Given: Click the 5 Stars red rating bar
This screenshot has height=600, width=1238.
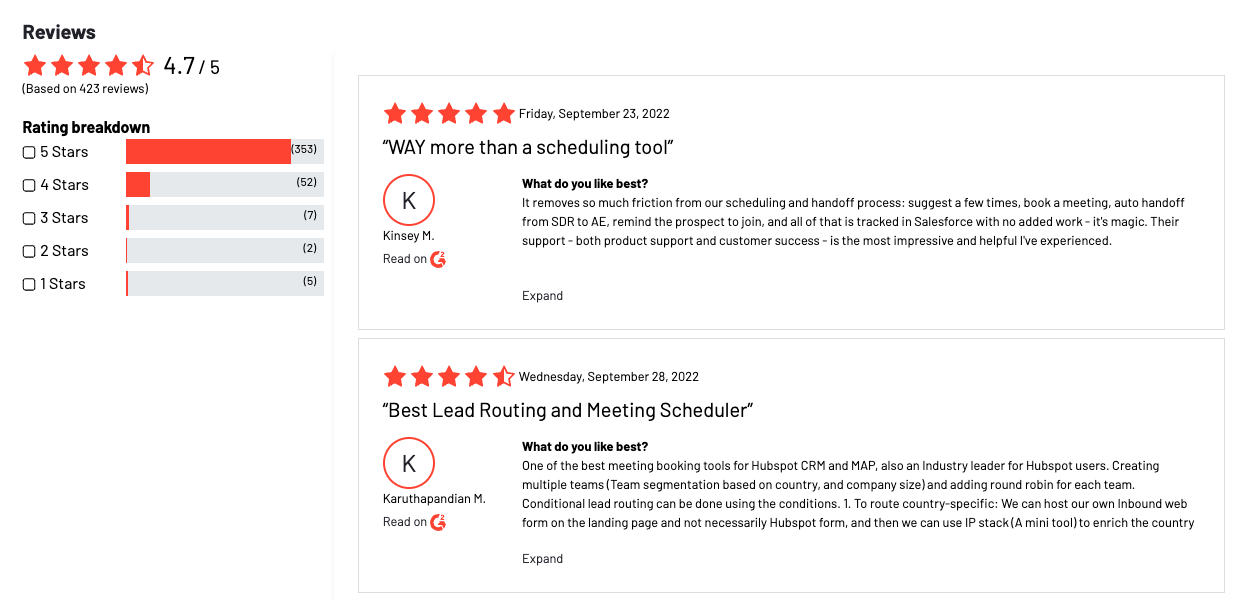Looking at the screenshot, I should click(x=208, y=152).
